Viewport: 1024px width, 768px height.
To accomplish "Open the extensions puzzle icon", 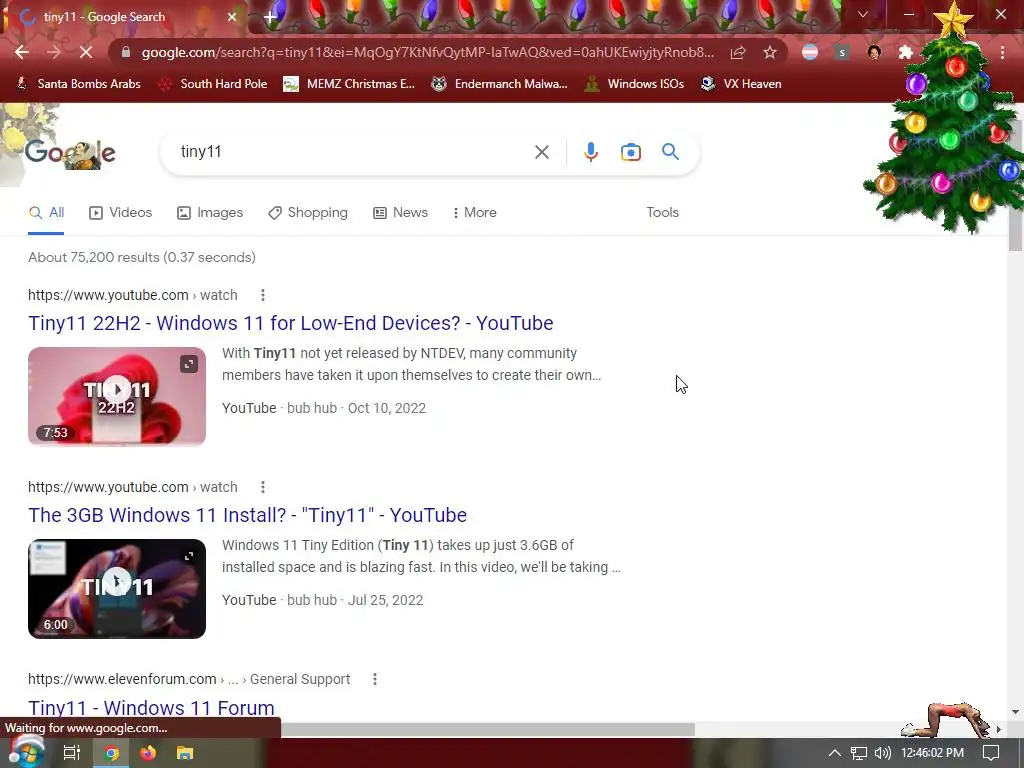I will (906, 52).
